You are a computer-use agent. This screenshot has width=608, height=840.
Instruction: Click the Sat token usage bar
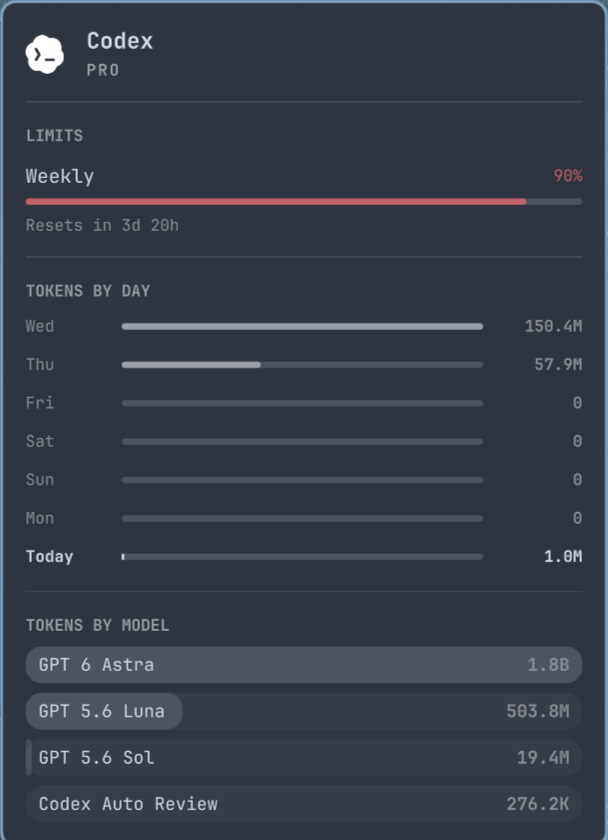(302, 442)
